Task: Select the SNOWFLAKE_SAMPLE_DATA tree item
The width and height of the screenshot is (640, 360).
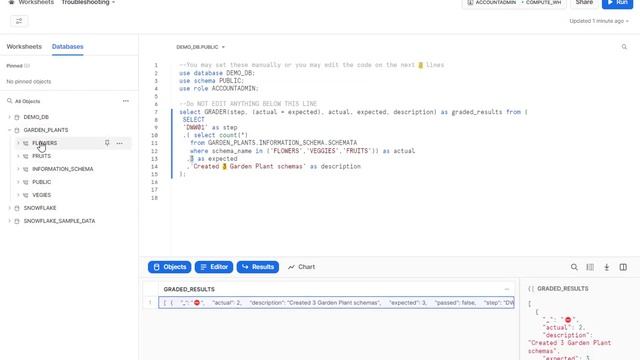Action: point(59,221)
